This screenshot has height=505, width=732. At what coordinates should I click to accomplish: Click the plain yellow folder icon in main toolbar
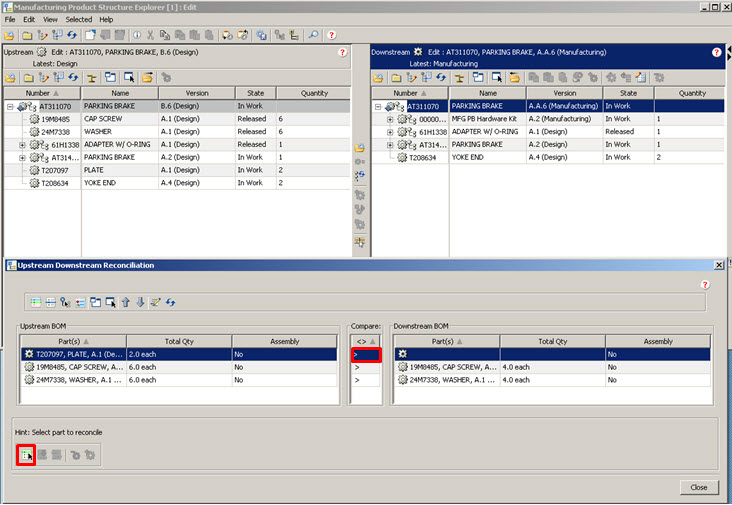(x=27, y=35)
